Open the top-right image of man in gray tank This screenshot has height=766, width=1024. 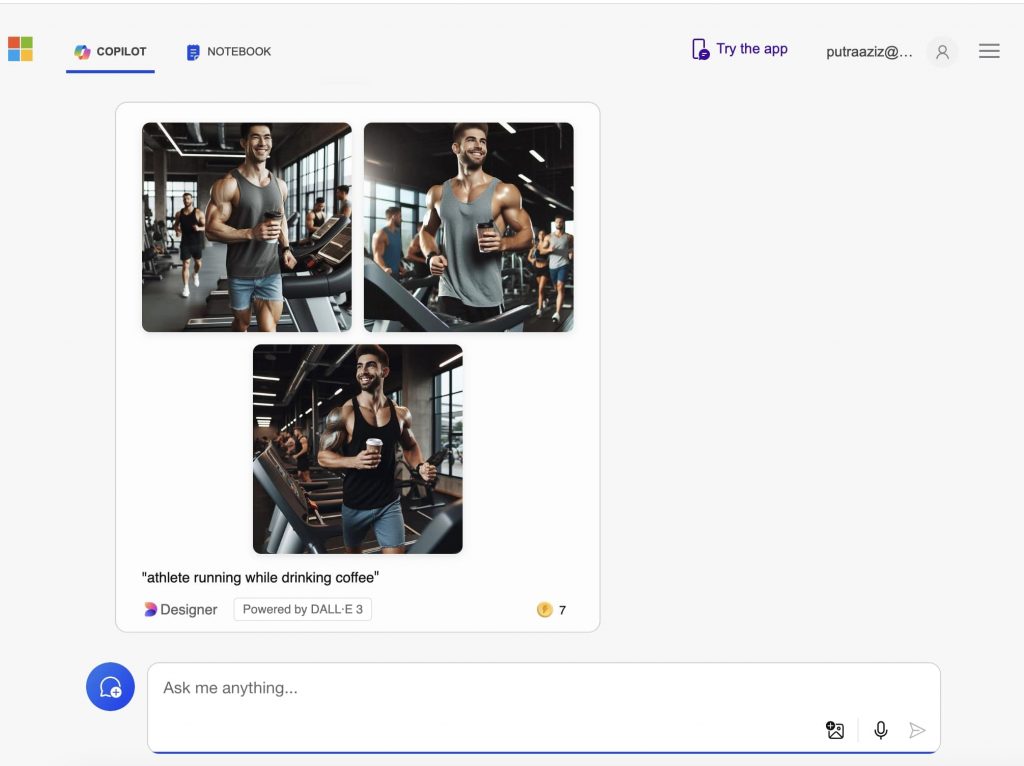(x=469, y=227)
